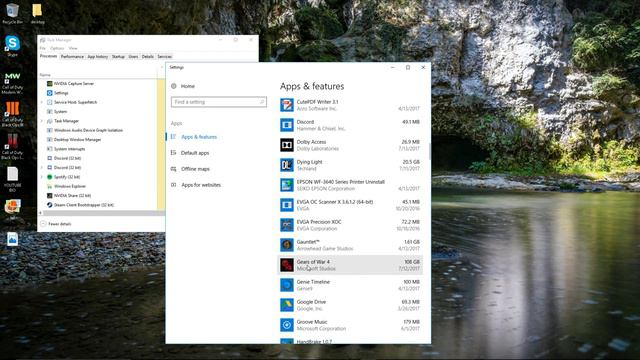Click the Find a setting search box
Image resolution: width=640 pixels, height=360 pixels.
pyautogui.click(x=218, y=102)
